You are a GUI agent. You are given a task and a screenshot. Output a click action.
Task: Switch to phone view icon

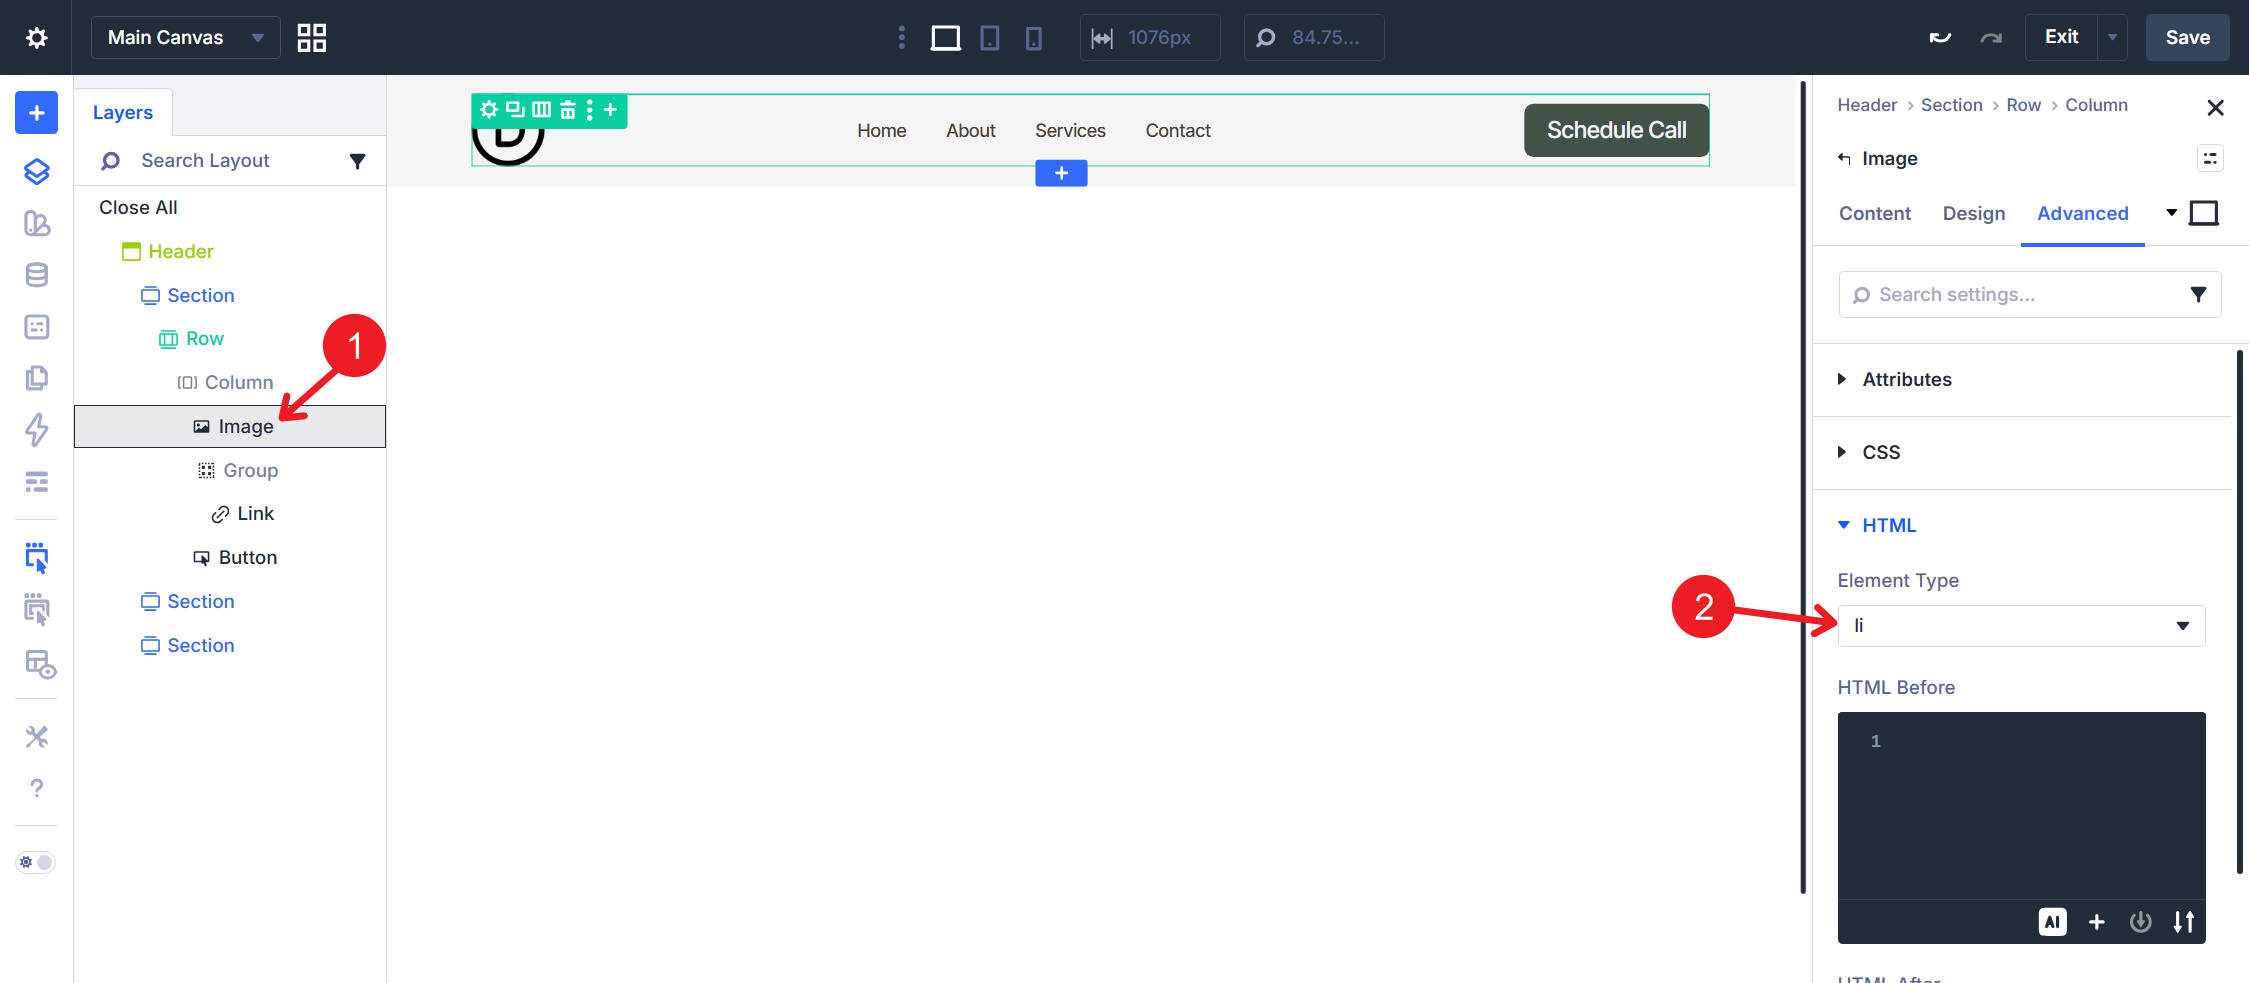tap(1033, 38)
